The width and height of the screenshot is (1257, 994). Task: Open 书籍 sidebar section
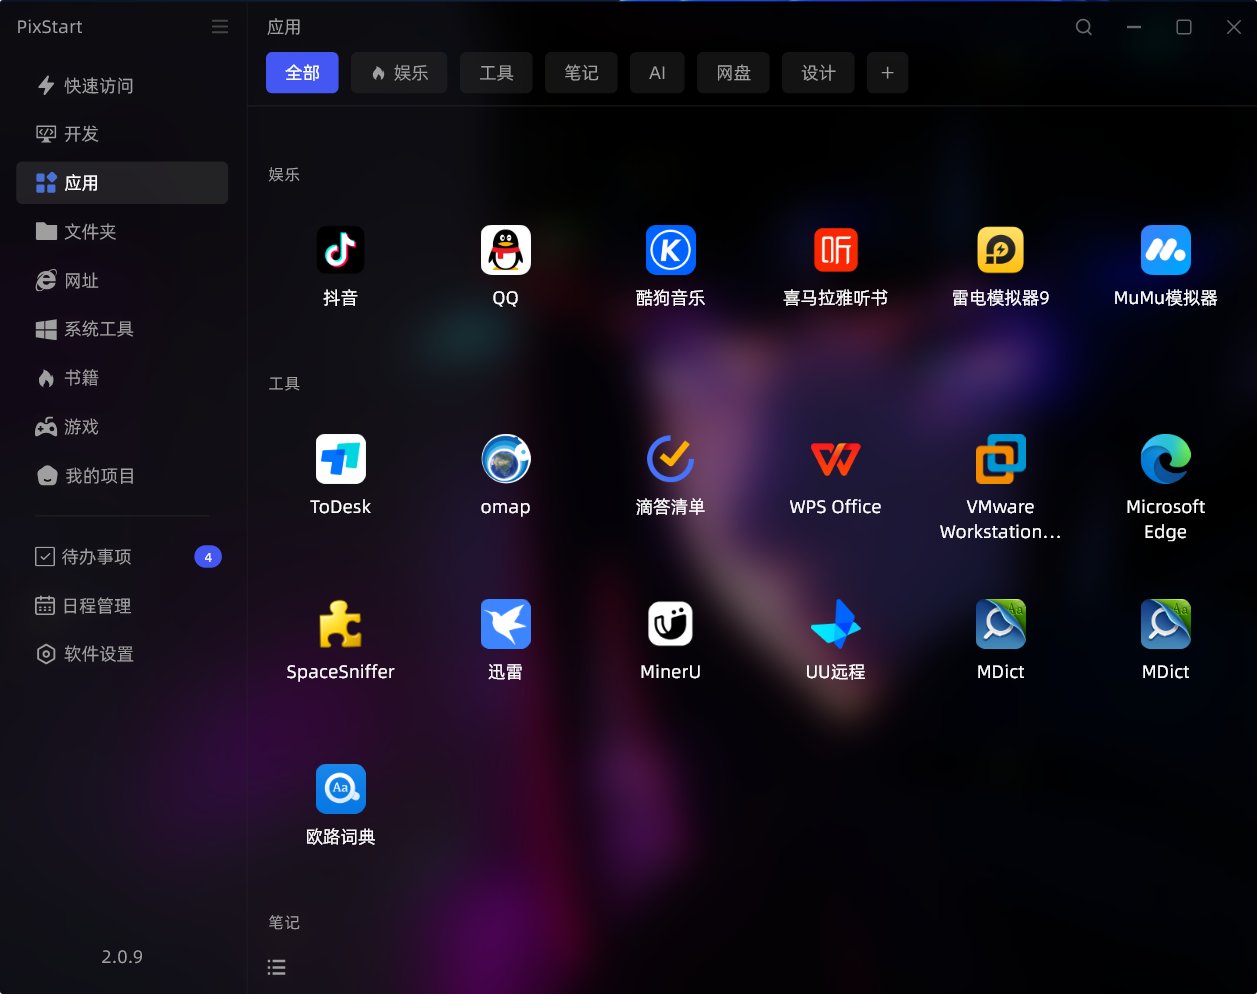coord(122,378)
